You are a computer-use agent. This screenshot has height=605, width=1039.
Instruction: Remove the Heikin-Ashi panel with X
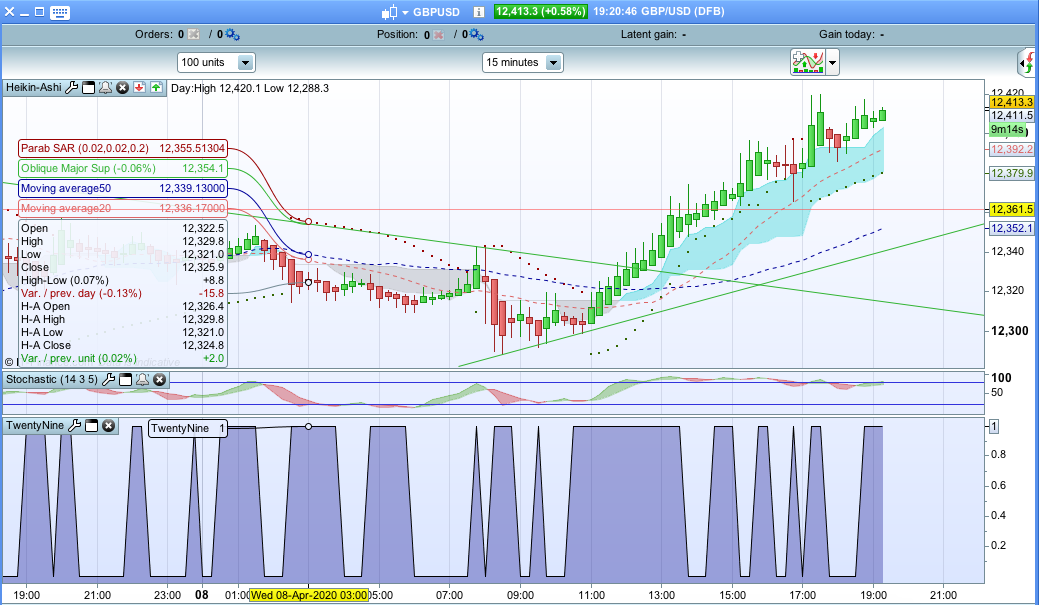click(x=123, y=87)
